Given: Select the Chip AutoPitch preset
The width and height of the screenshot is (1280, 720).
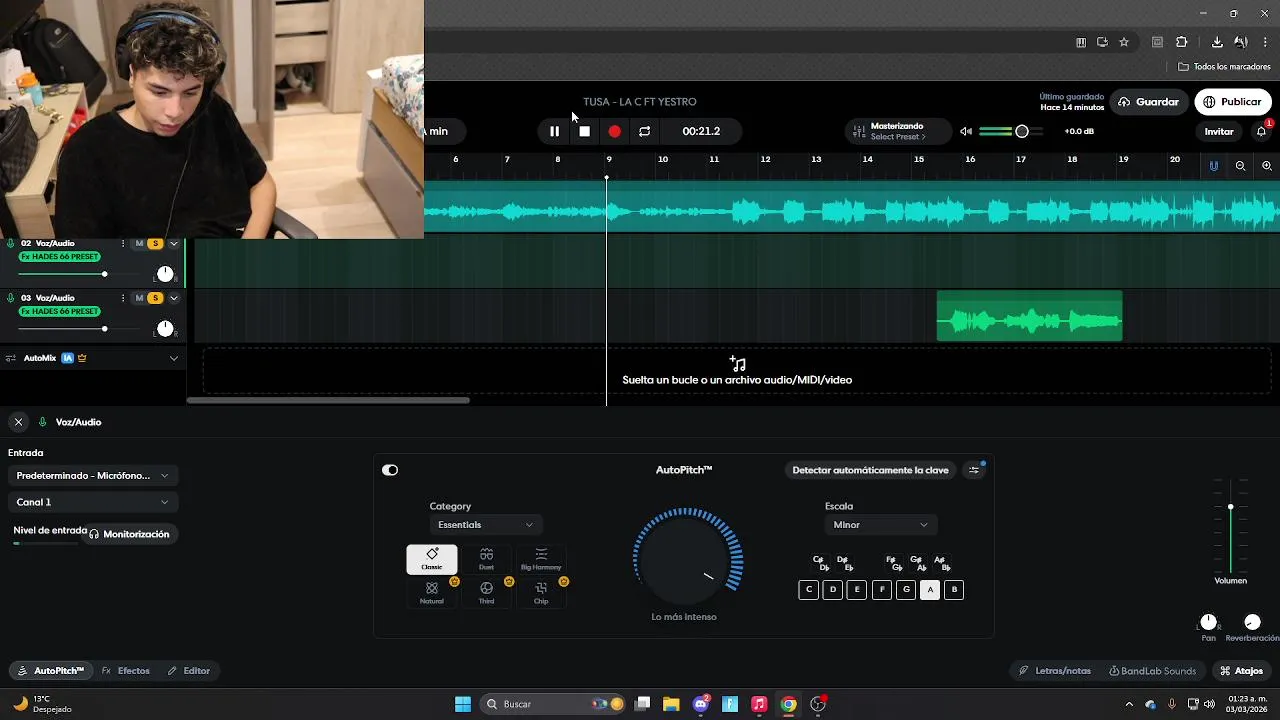Looking at the screenshot, I should click(x=541, y=593).
